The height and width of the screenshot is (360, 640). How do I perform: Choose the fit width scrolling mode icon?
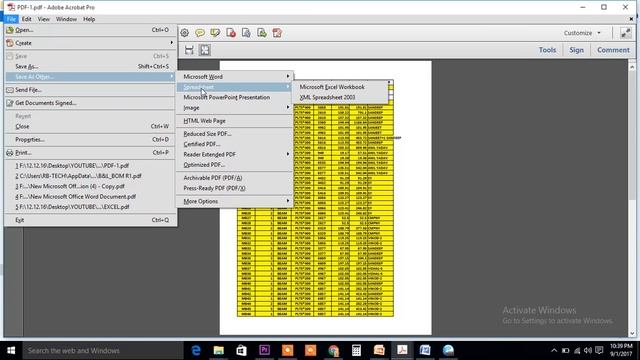(x=189, y=50)
